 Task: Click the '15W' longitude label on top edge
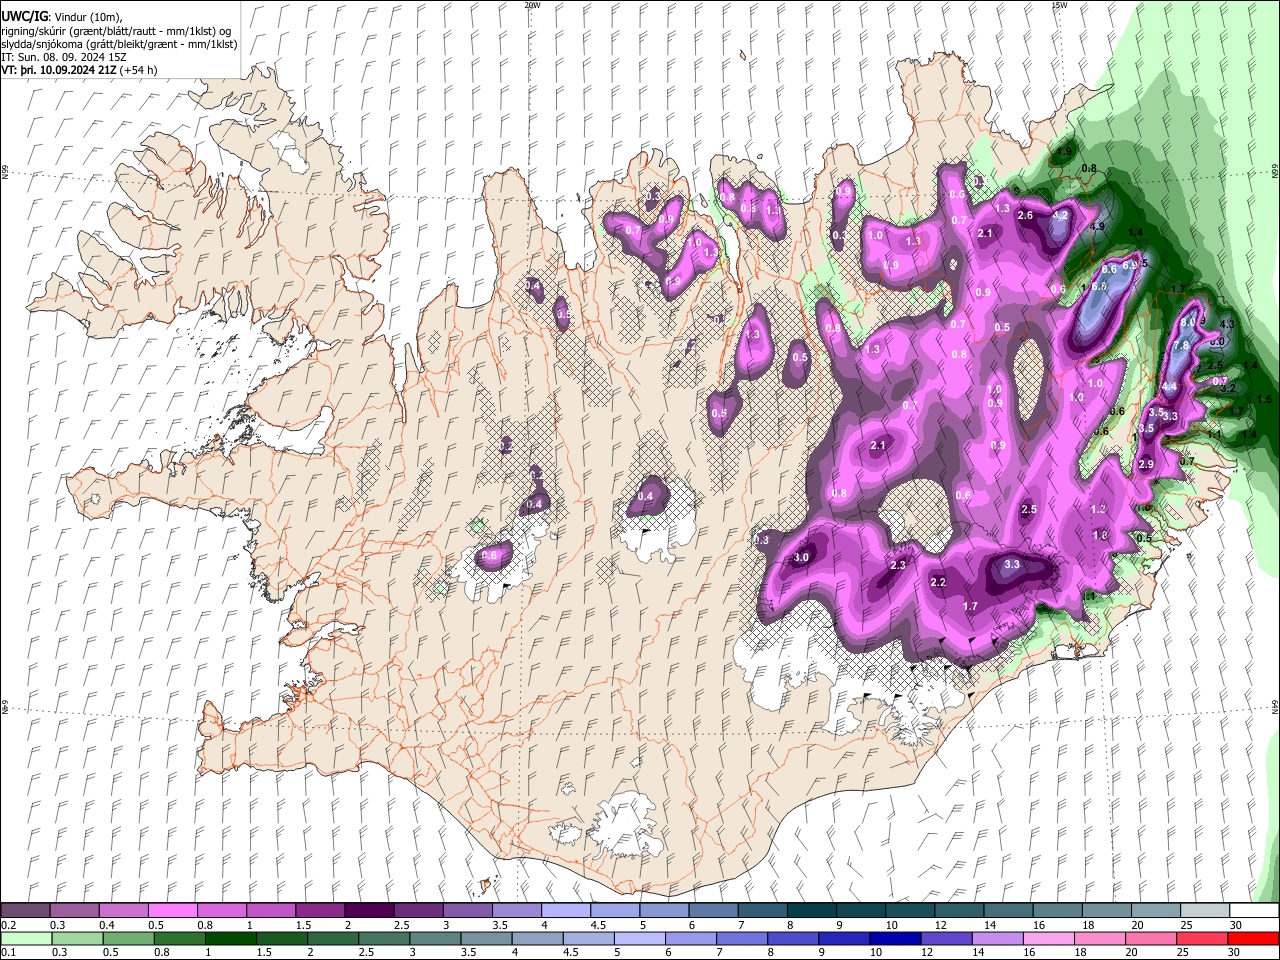(x=1059, y=5)
